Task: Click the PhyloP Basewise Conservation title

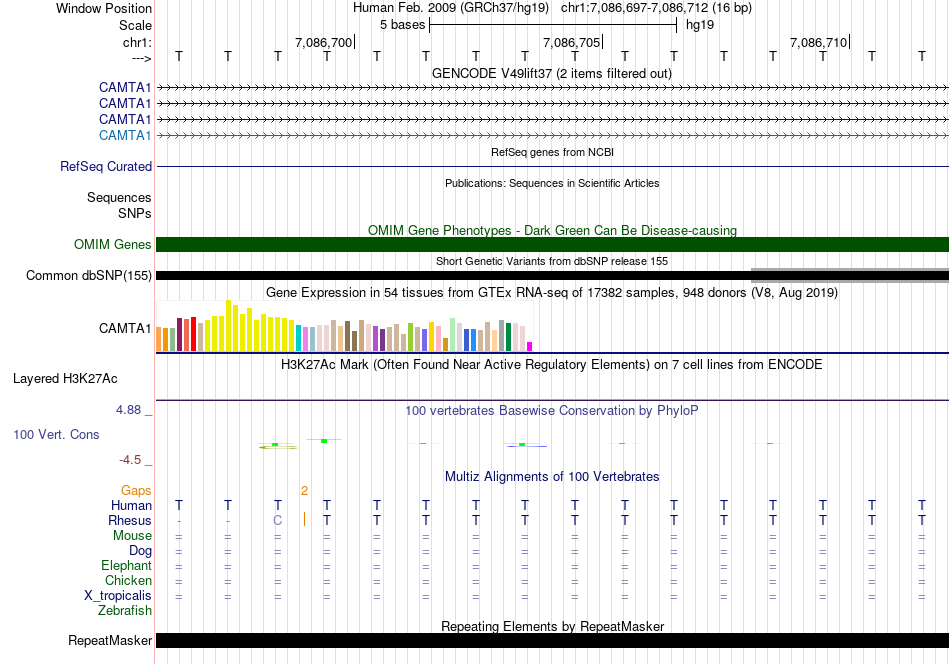Action: coord(552,410)
